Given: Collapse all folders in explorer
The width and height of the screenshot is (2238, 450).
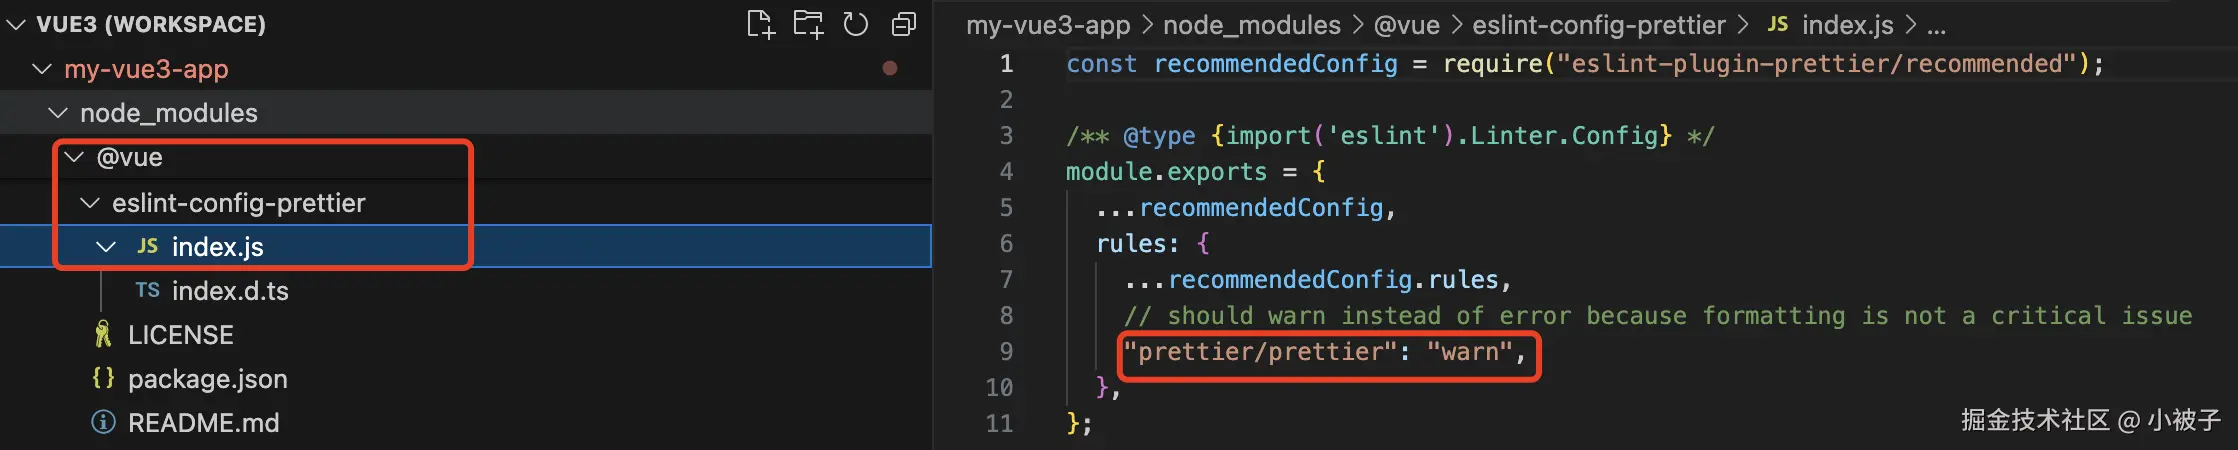Looking at the screenshot, I should pyautogui.click(x=904, y=24).
